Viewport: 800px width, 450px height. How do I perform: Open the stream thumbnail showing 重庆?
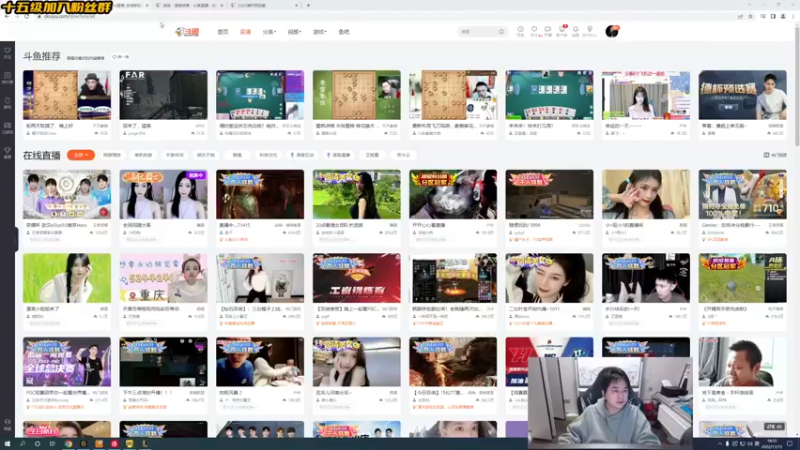163,278
